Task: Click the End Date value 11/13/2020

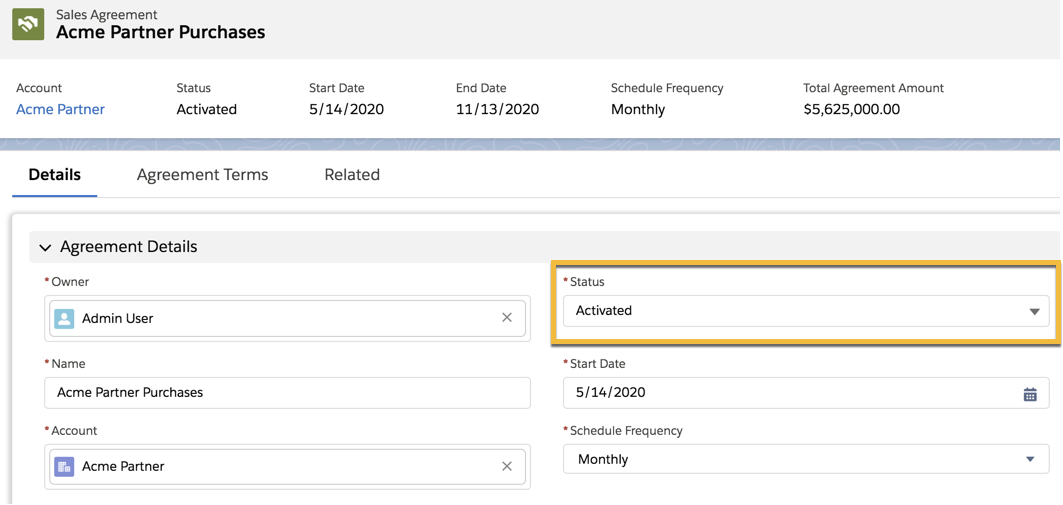Action: [498, 109]
